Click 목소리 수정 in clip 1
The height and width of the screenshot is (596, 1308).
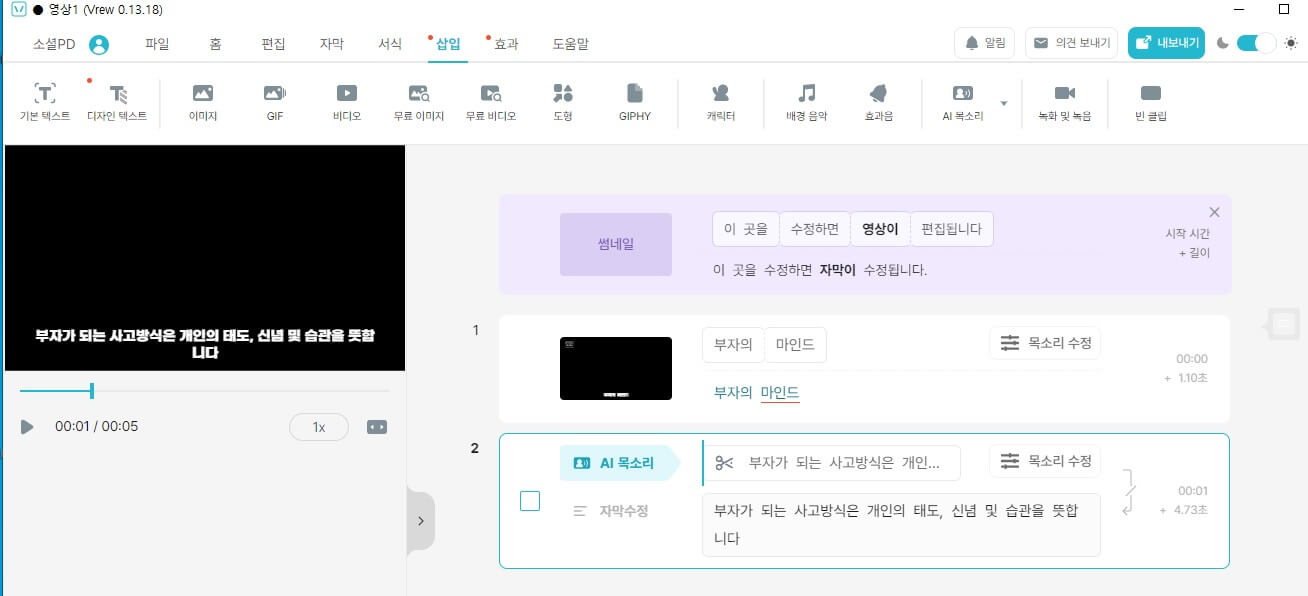[x=1045, y=343]
